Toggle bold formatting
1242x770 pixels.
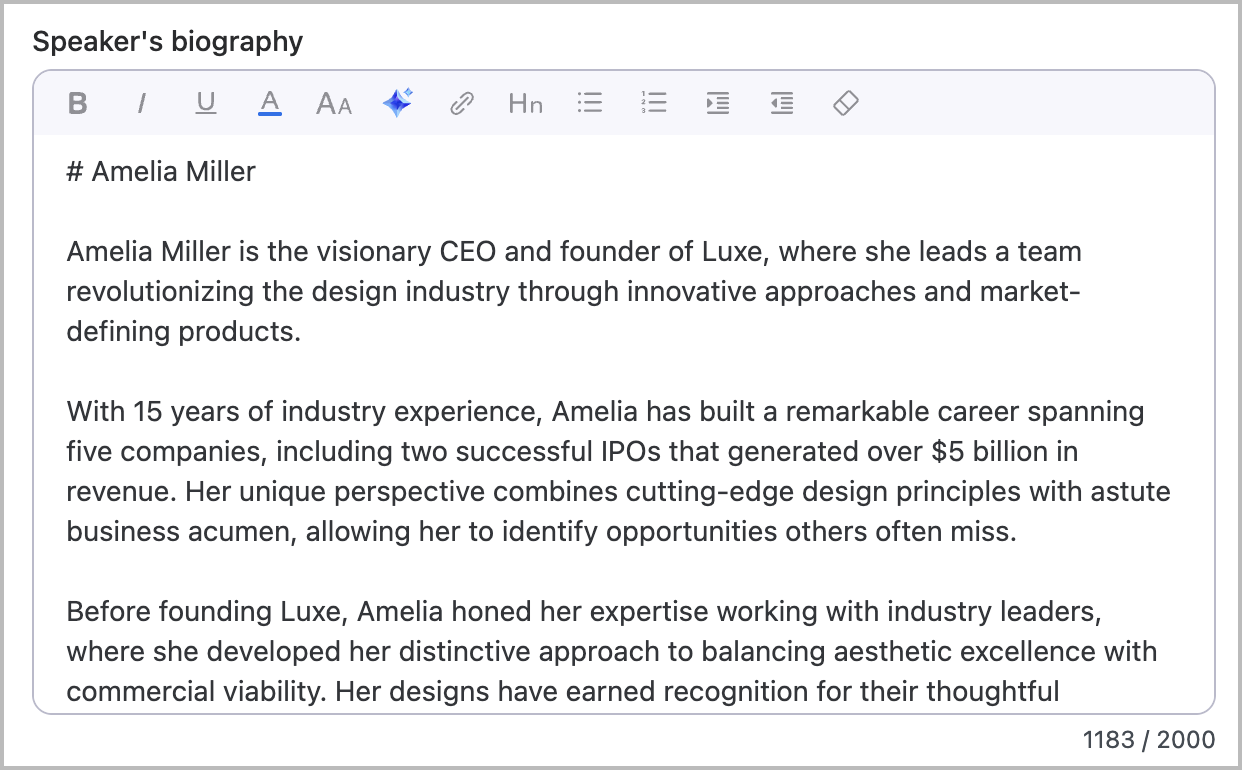pyautogui.click(x=78, y=103)
